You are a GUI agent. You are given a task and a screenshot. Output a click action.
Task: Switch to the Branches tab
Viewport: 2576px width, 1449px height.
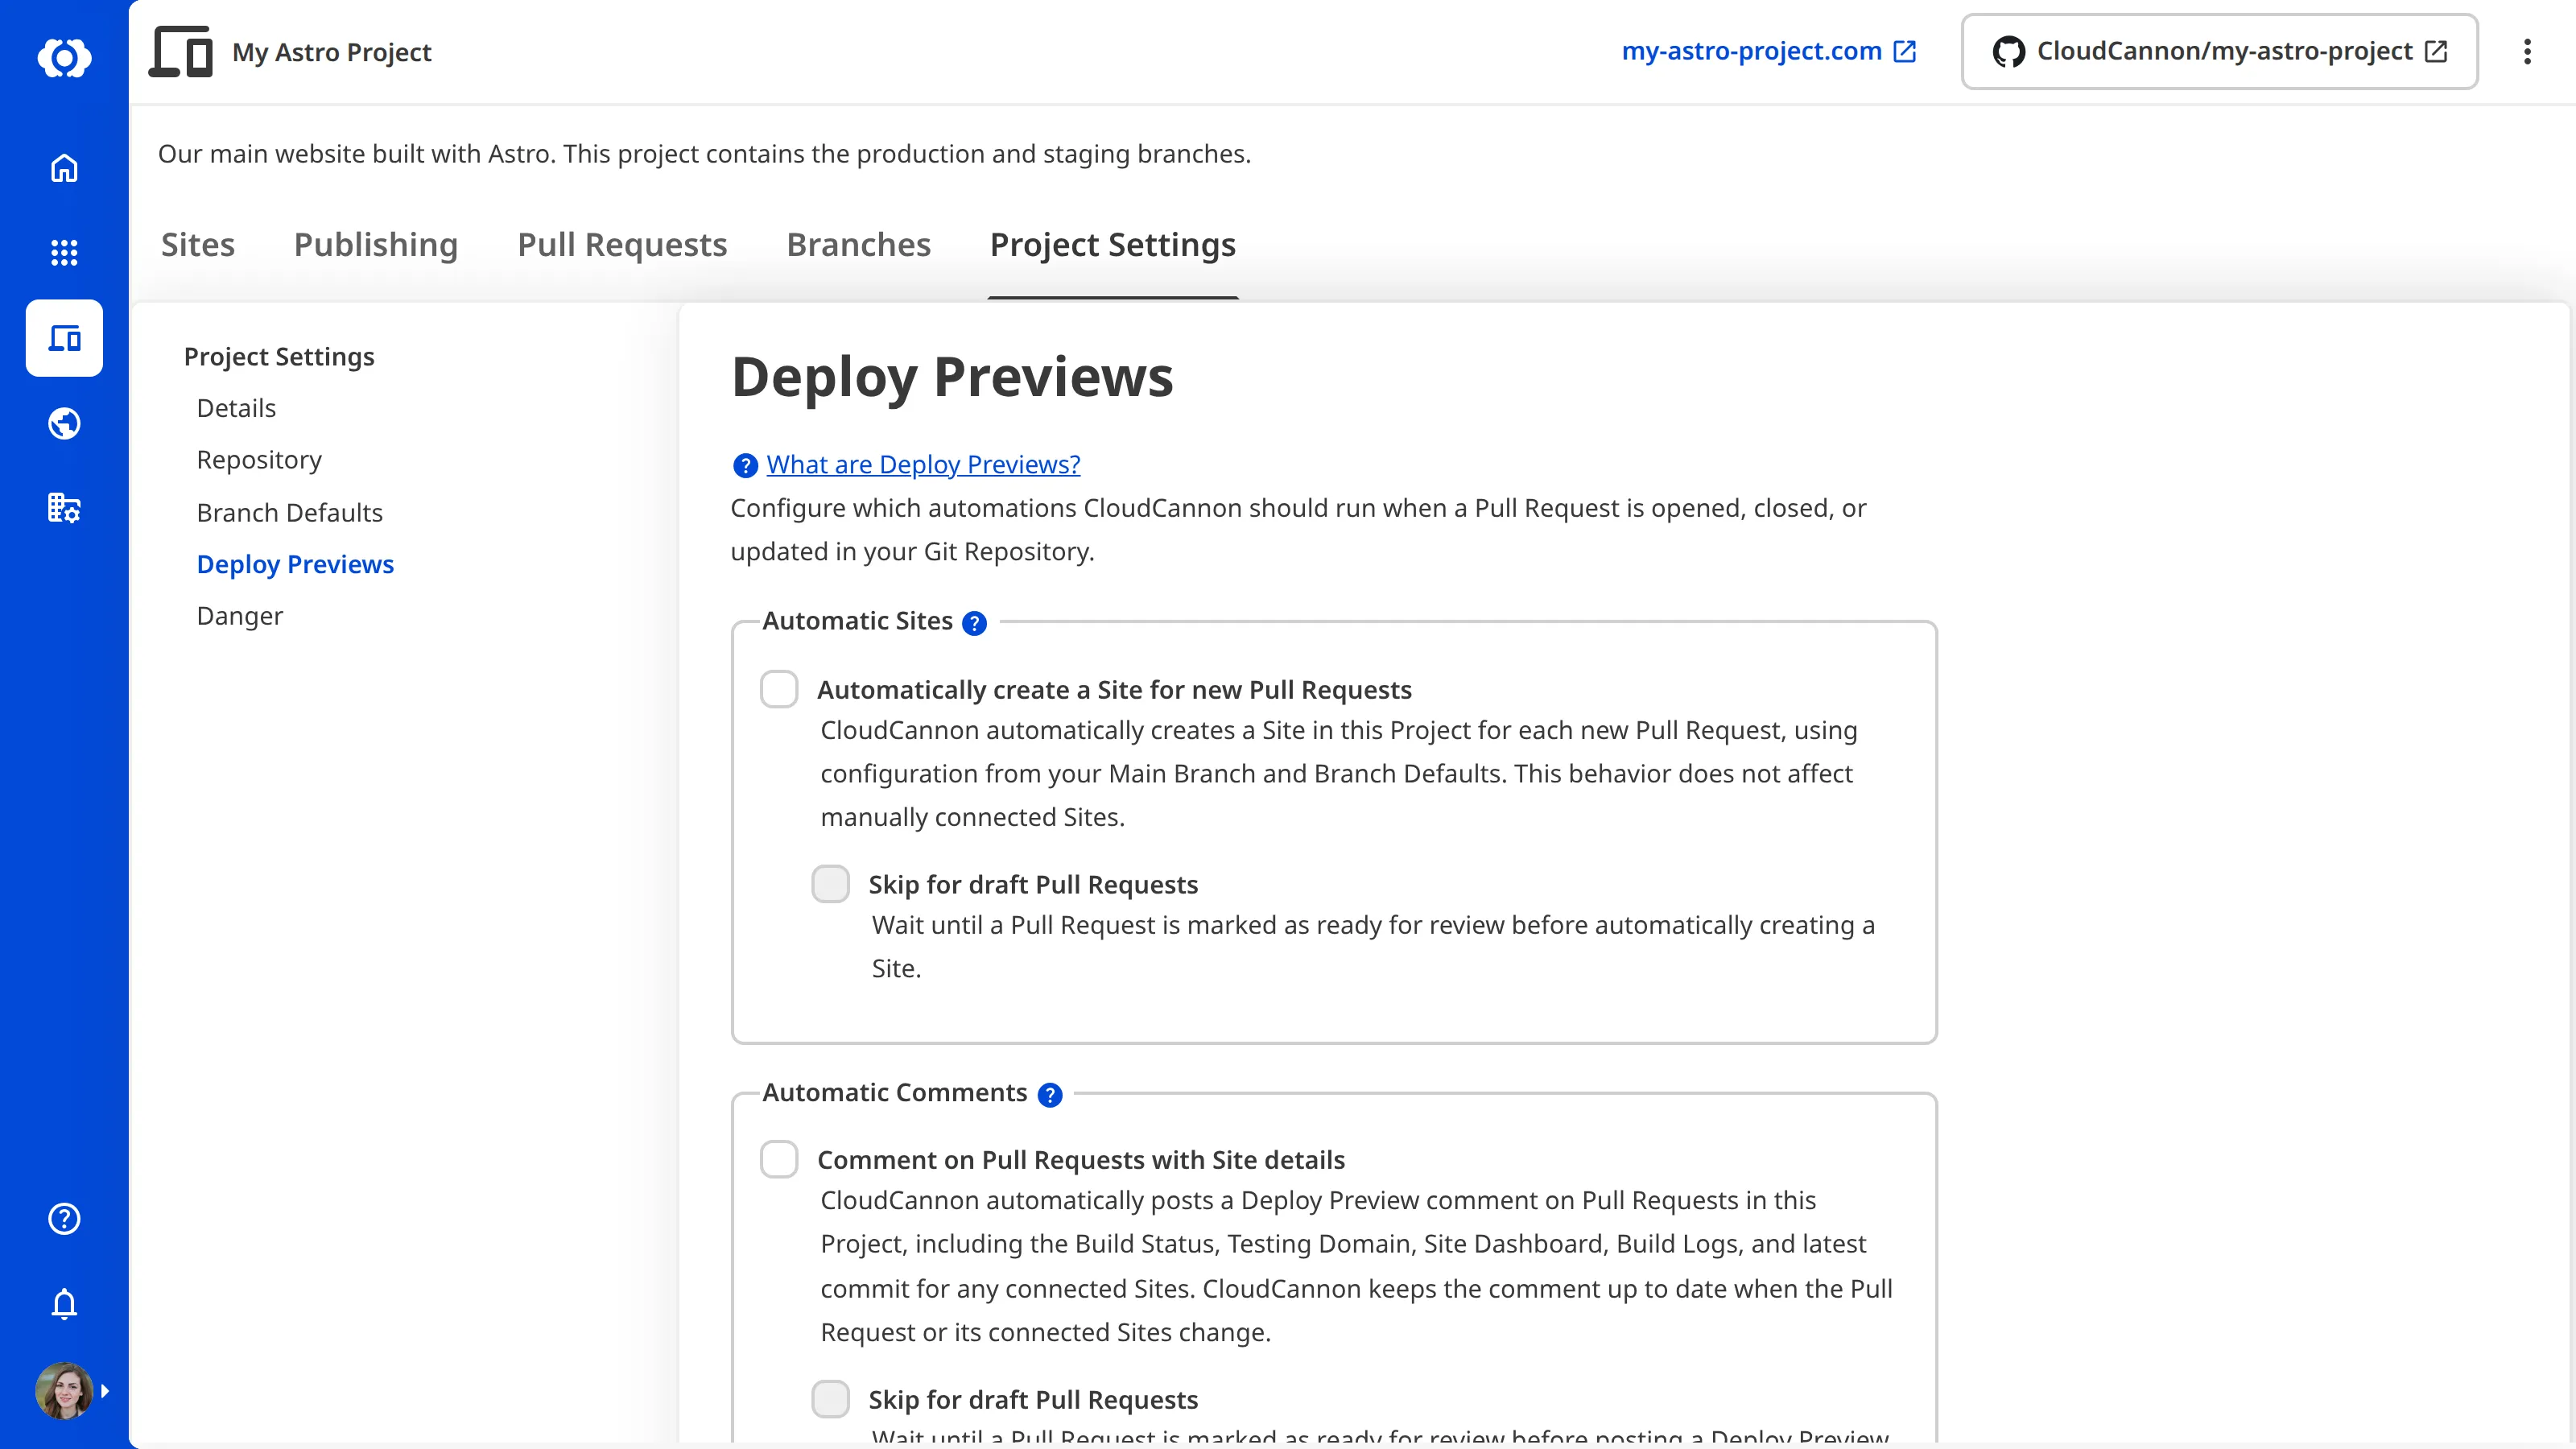click(858, 245)
